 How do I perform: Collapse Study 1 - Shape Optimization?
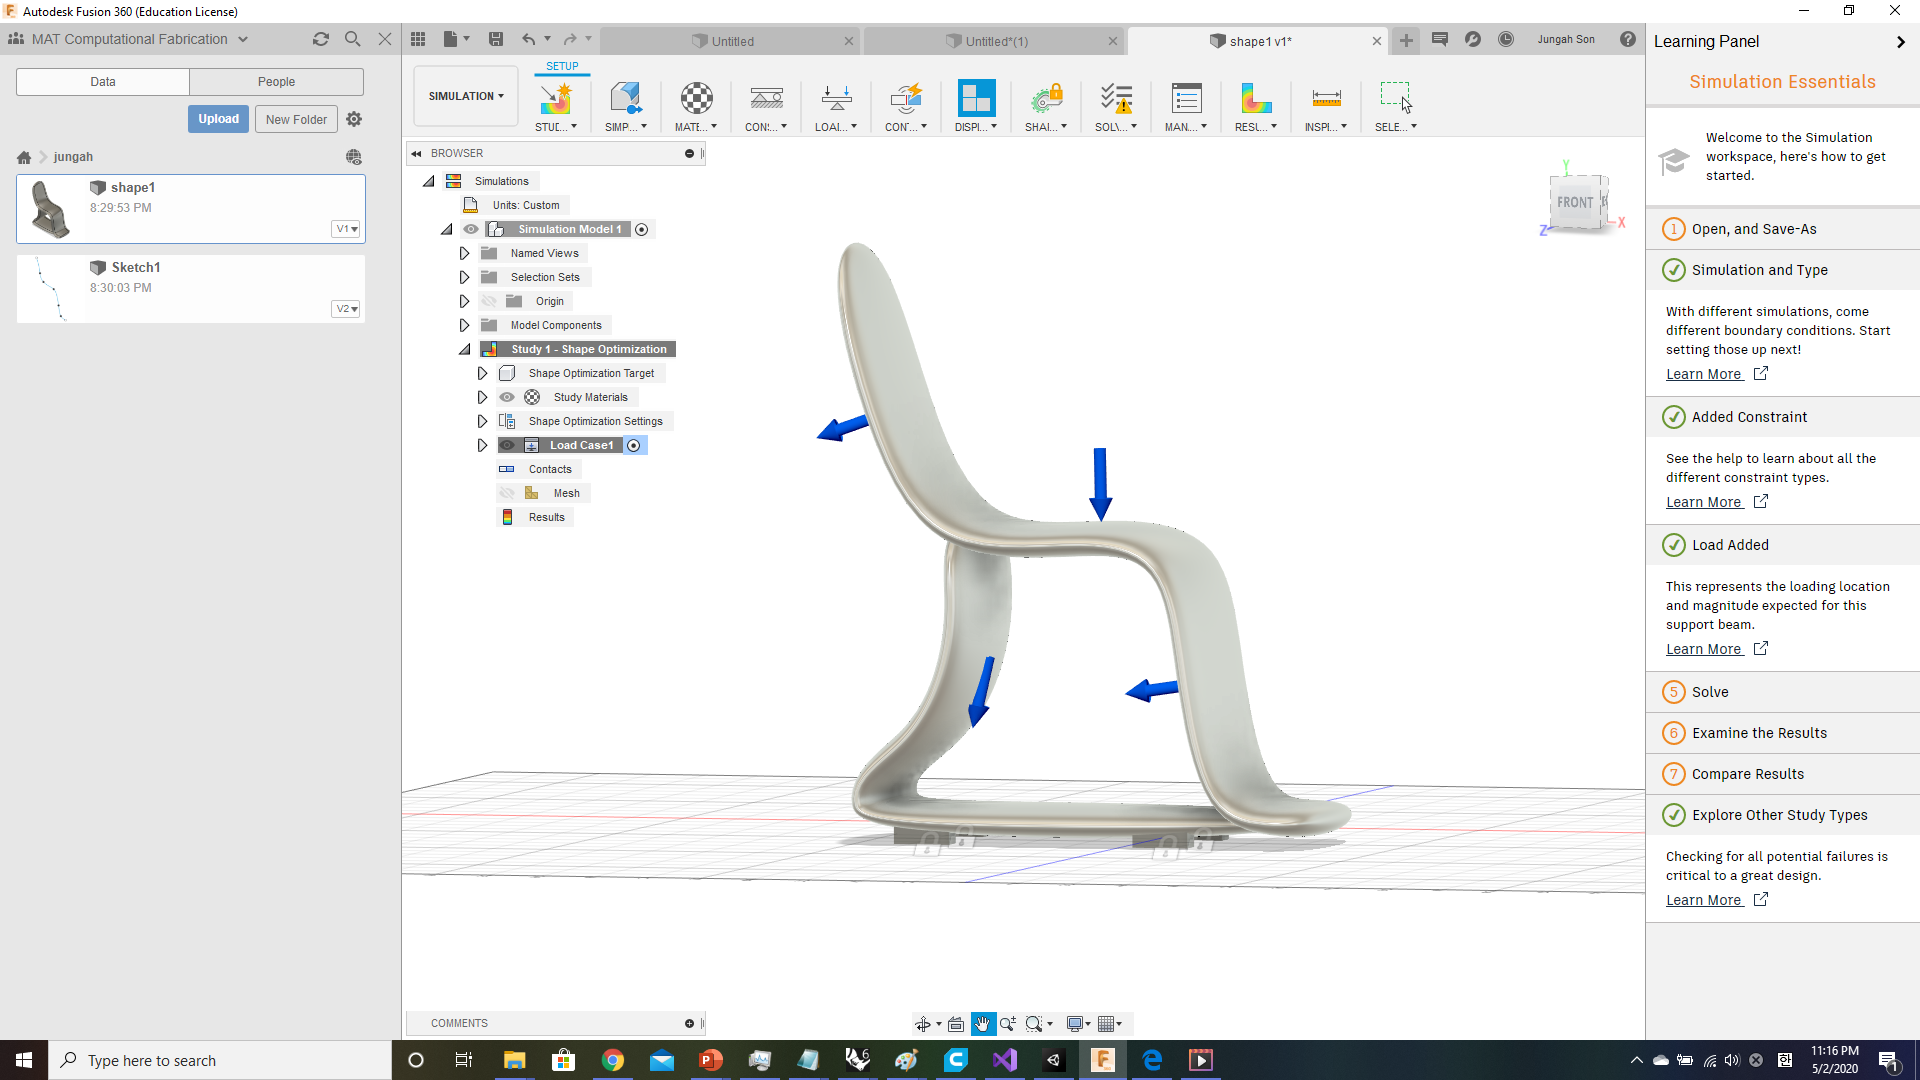pyautogui.click(x=464, y=349)
